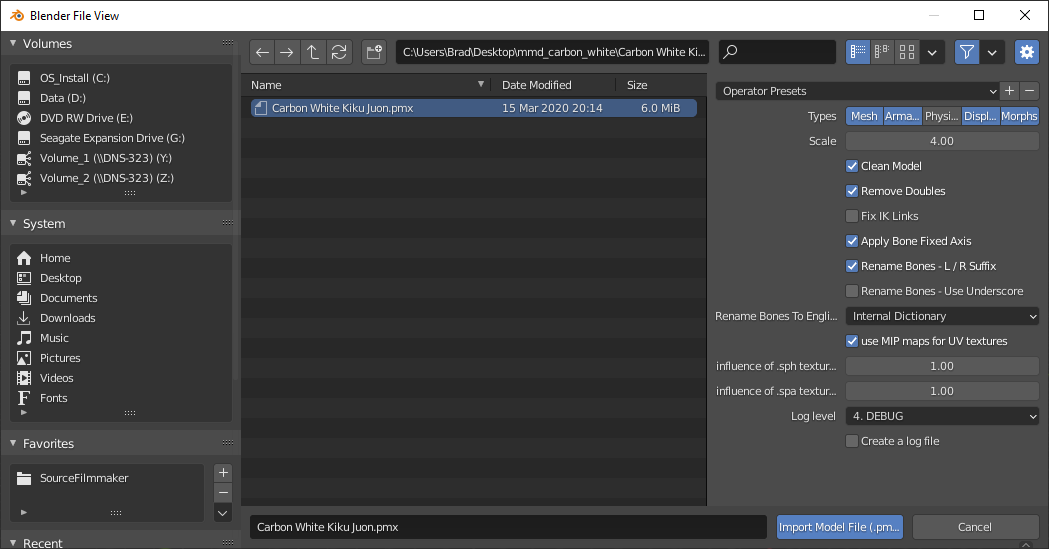Open display settings dropdown arrow
The height and width of the screenshot is (549, 1049).
pyautogui.click(x=932, y=52)
